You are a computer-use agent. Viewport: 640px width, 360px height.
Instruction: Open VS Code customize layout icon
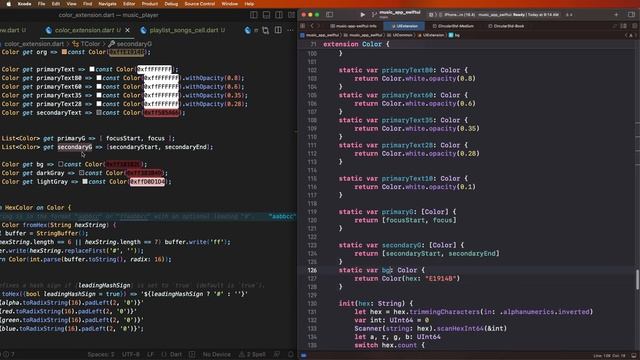click(291, 15)
